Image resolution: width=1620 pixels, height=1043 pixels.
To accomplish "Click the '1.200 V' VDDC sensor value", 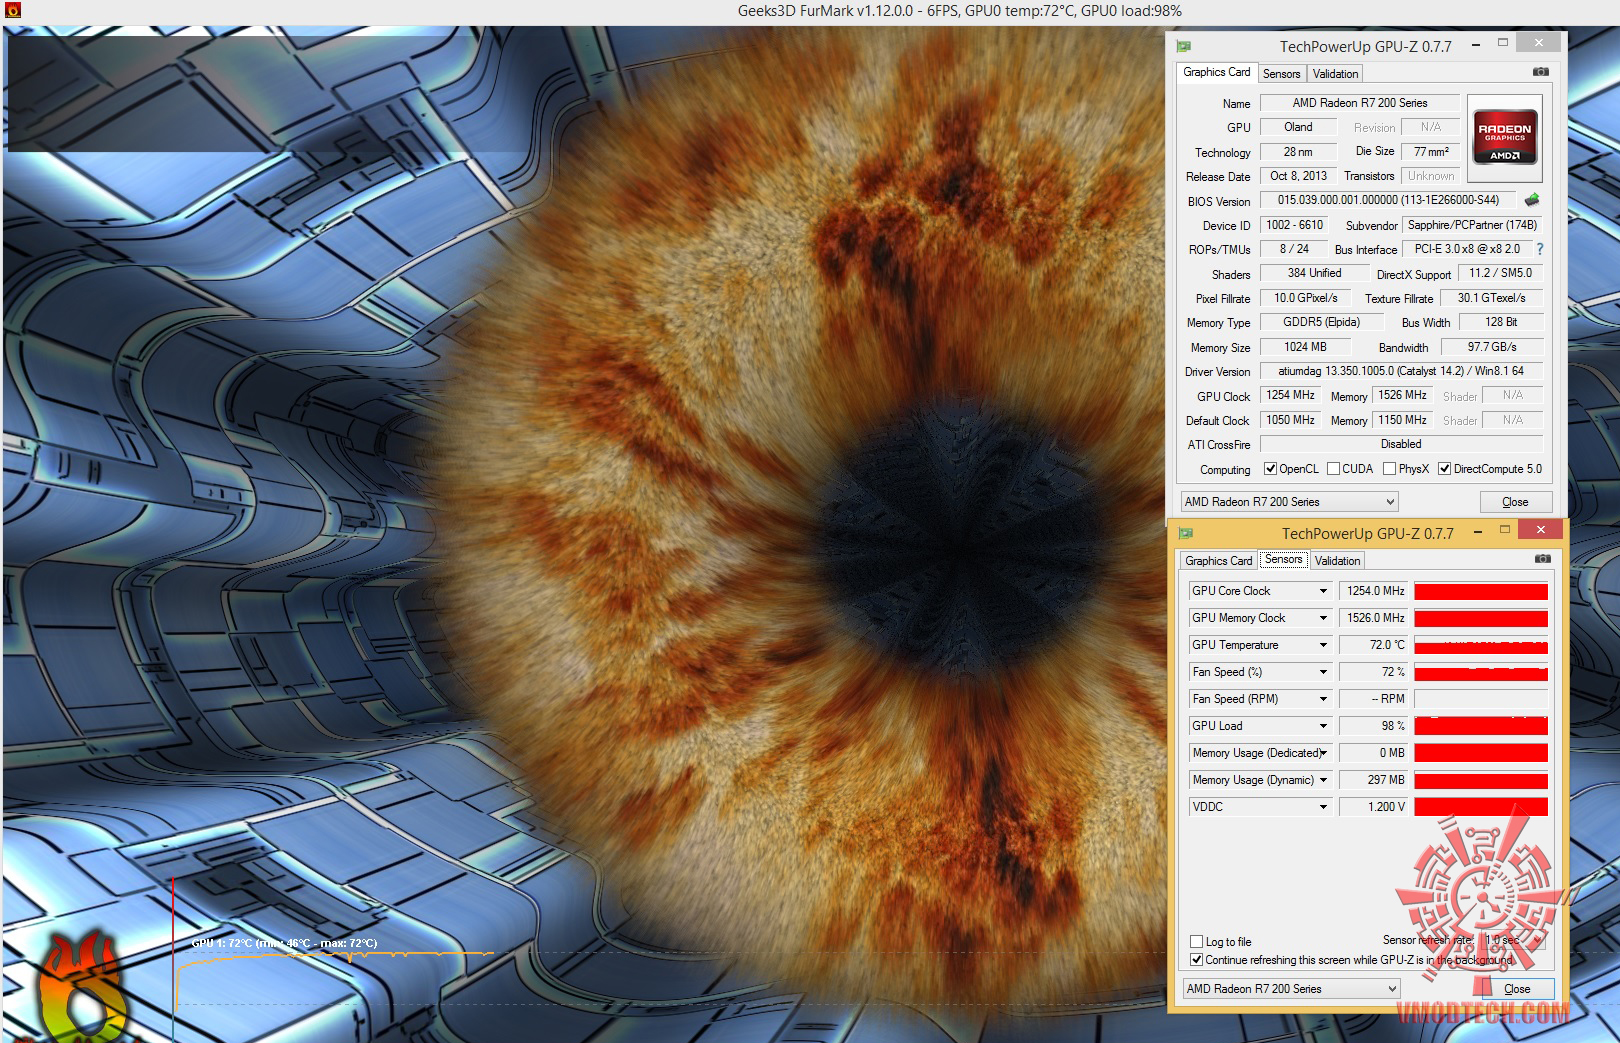I will 1374,807.
